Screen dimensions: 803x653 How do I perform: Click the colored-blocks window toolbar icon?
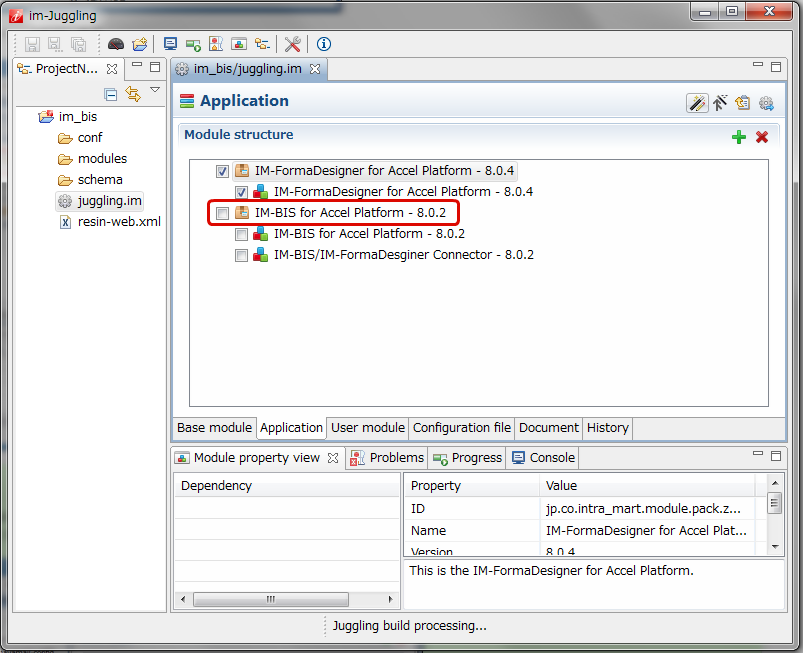tap(239, 45)
